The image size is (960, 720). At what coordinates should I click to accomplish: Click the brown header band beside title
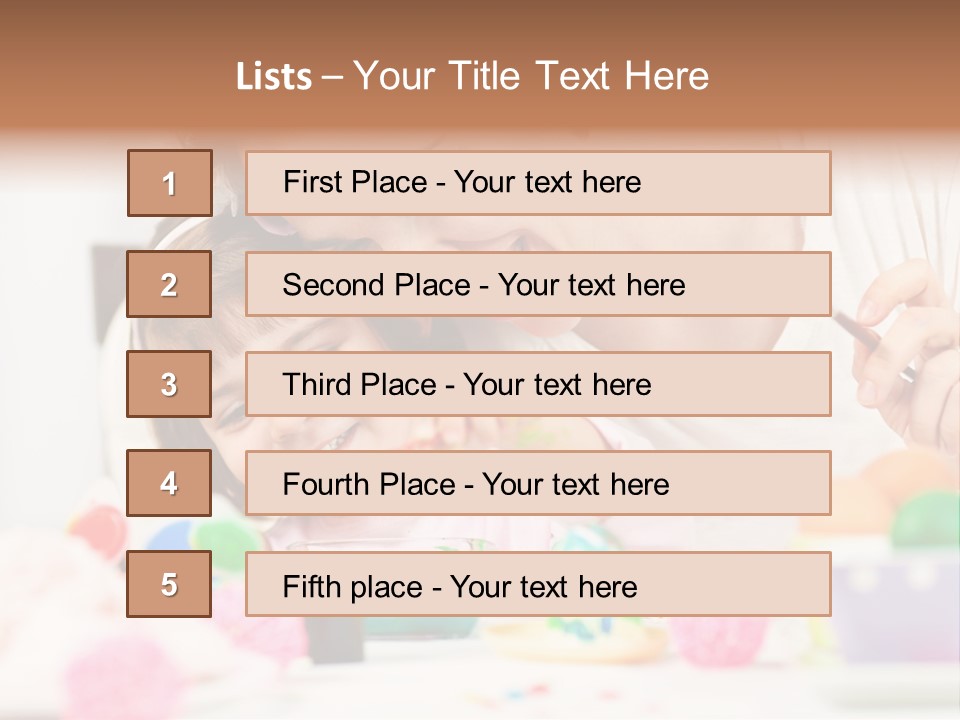[x=833, y=67]
